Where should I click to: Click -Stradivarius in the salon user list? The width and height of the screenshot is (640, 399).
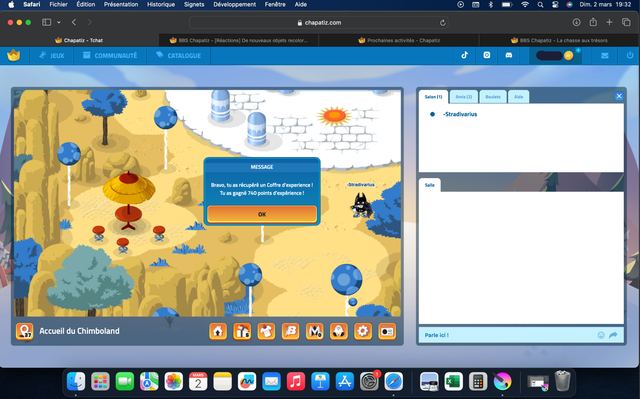pyautogui.click(x=460, y=114)
